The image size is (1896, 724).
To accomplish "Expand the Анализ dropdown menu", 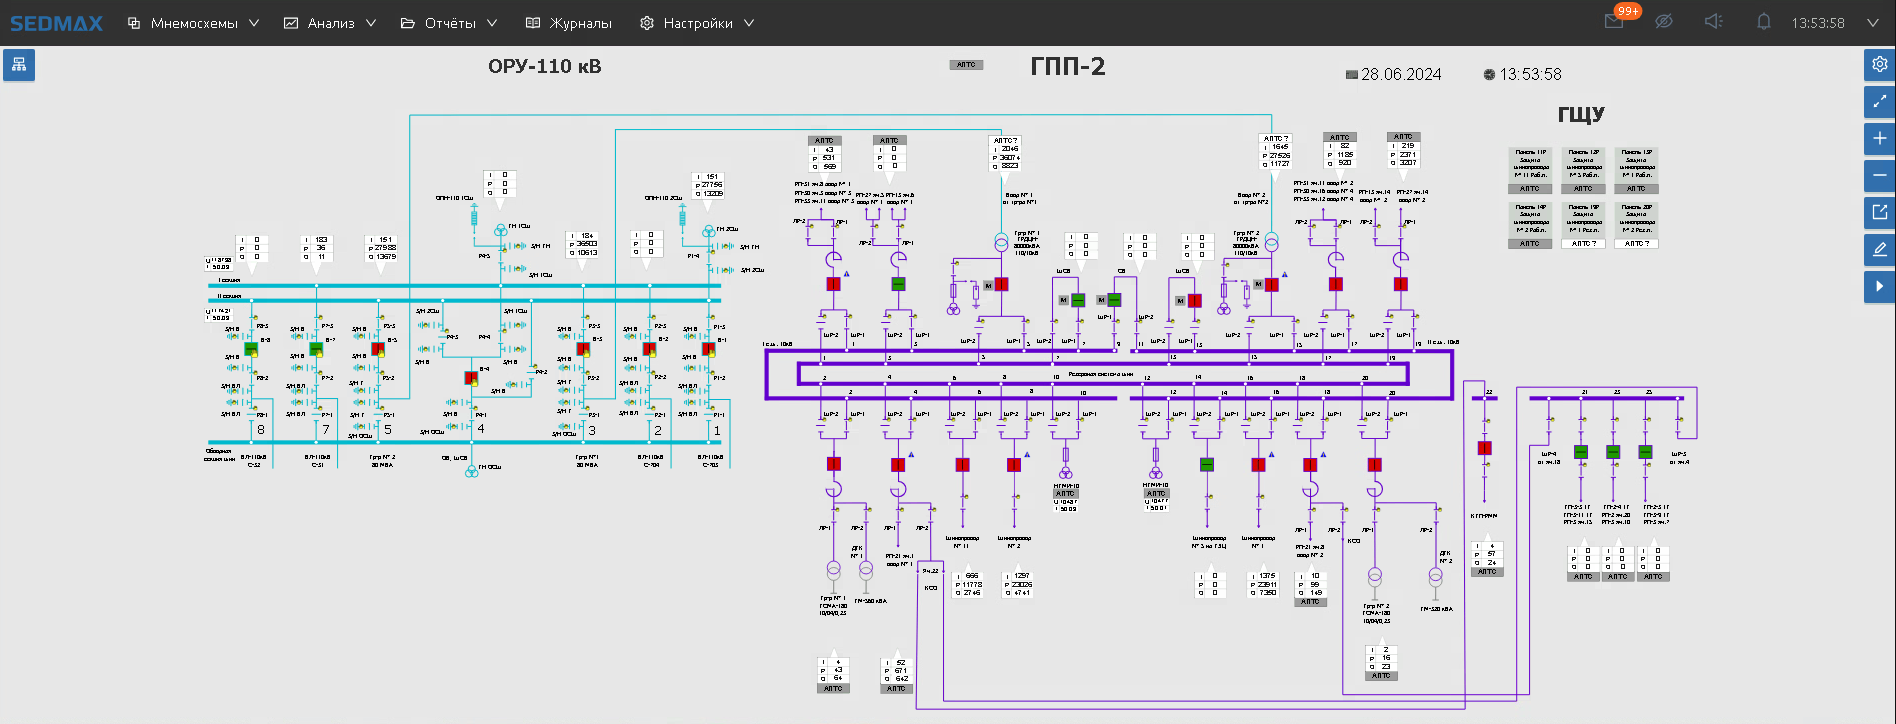I will 330,23.
